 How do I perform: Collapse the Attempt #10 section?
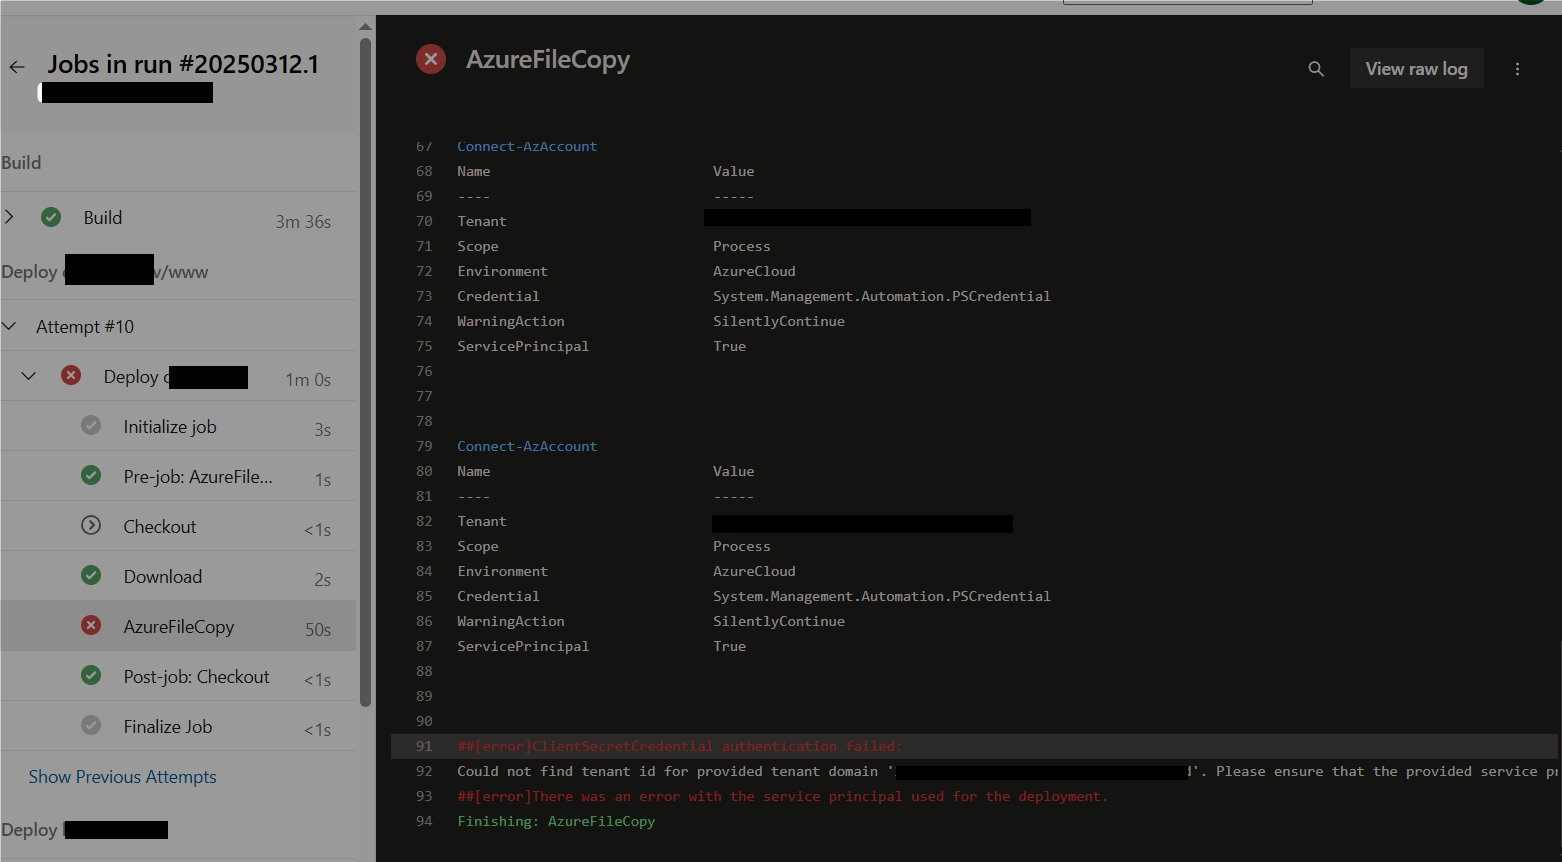(10, 325)
